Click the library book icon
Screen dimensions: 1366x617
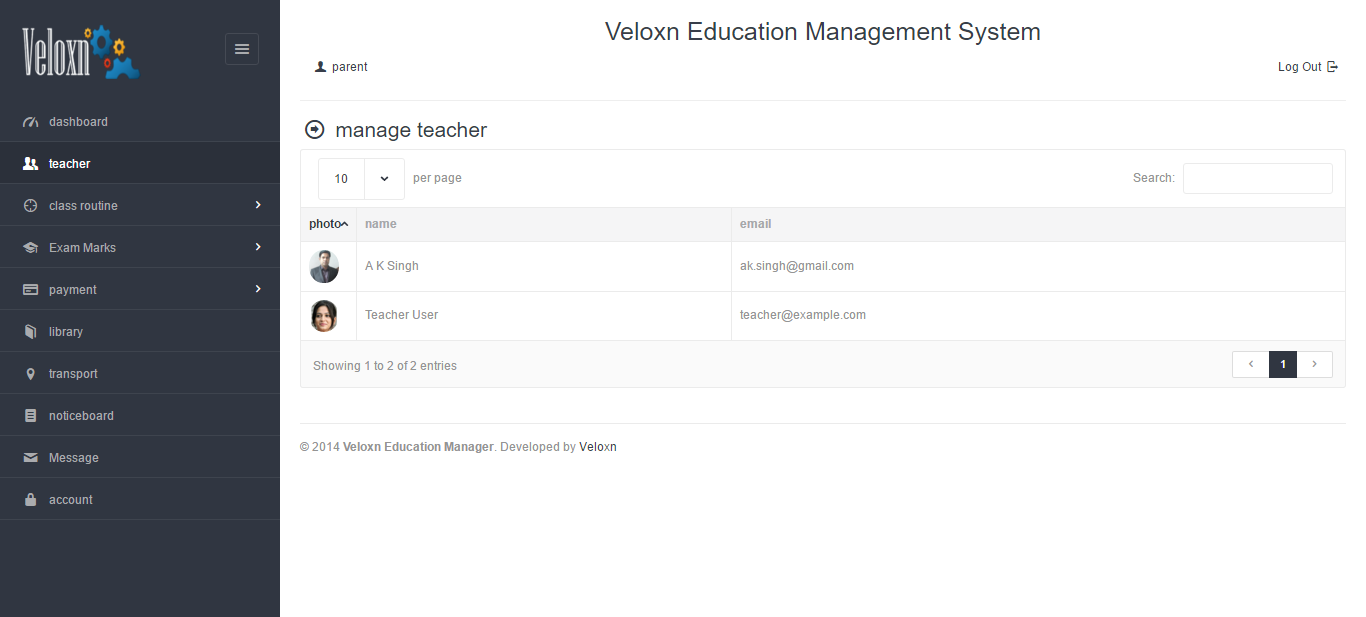click(30, 332)
